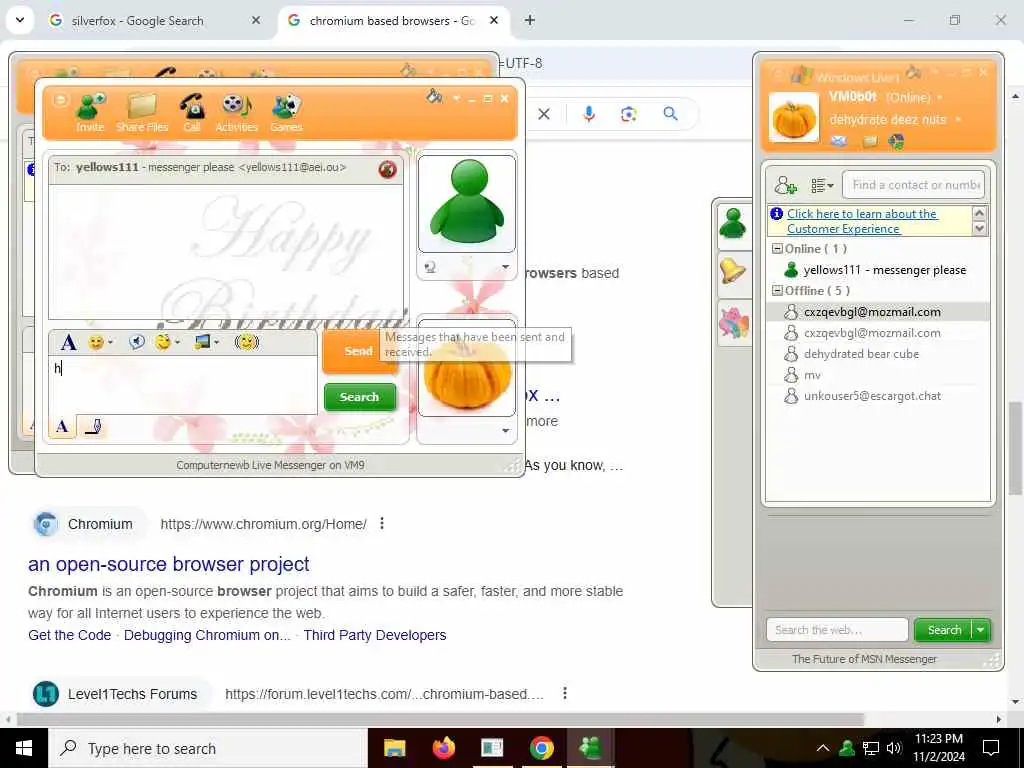
Task: Click the red block contact icon next to yellows111
Action: [387, 170]
